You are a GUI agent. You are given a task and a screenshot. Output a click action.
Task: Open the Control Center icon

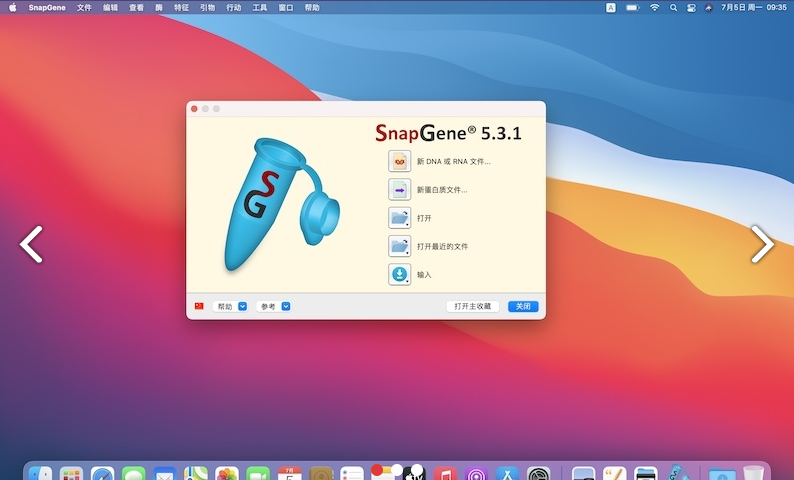tap(691, 8)
